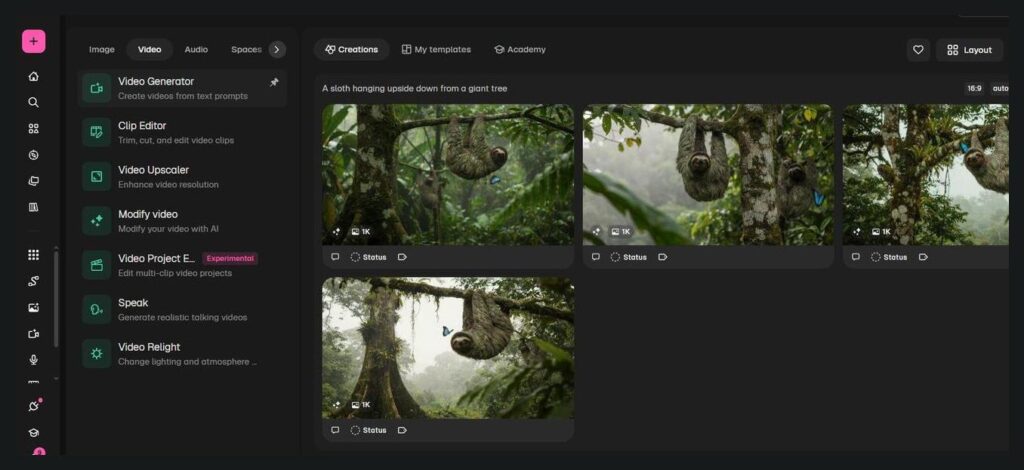Image resolution: width=1024 pixels, height=470 pixels.
Task: Open the image generator sidebar icon
Action: tap(33, 307)
